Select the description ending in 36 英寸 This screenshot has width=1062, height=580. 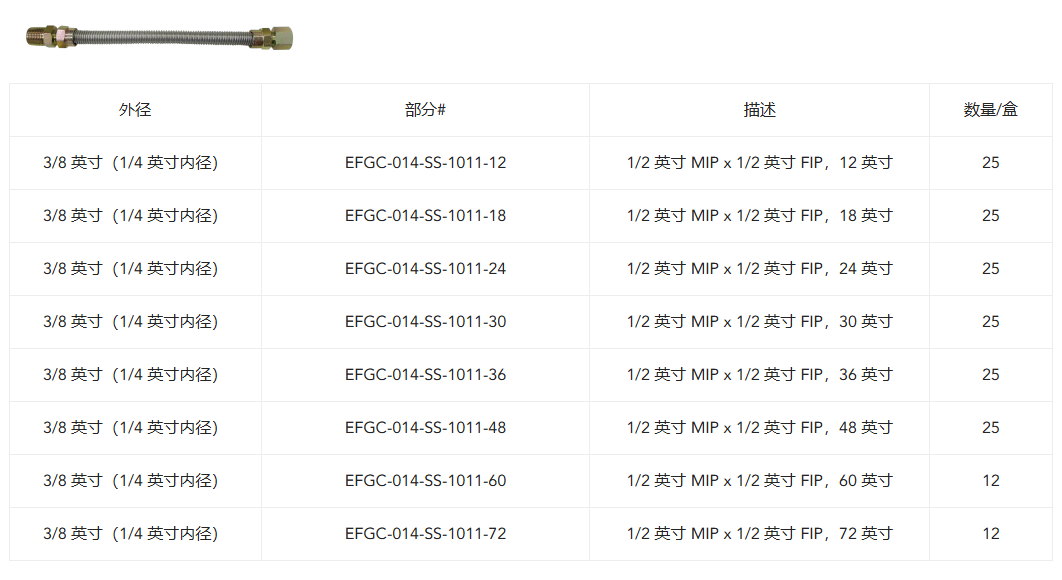759,375
